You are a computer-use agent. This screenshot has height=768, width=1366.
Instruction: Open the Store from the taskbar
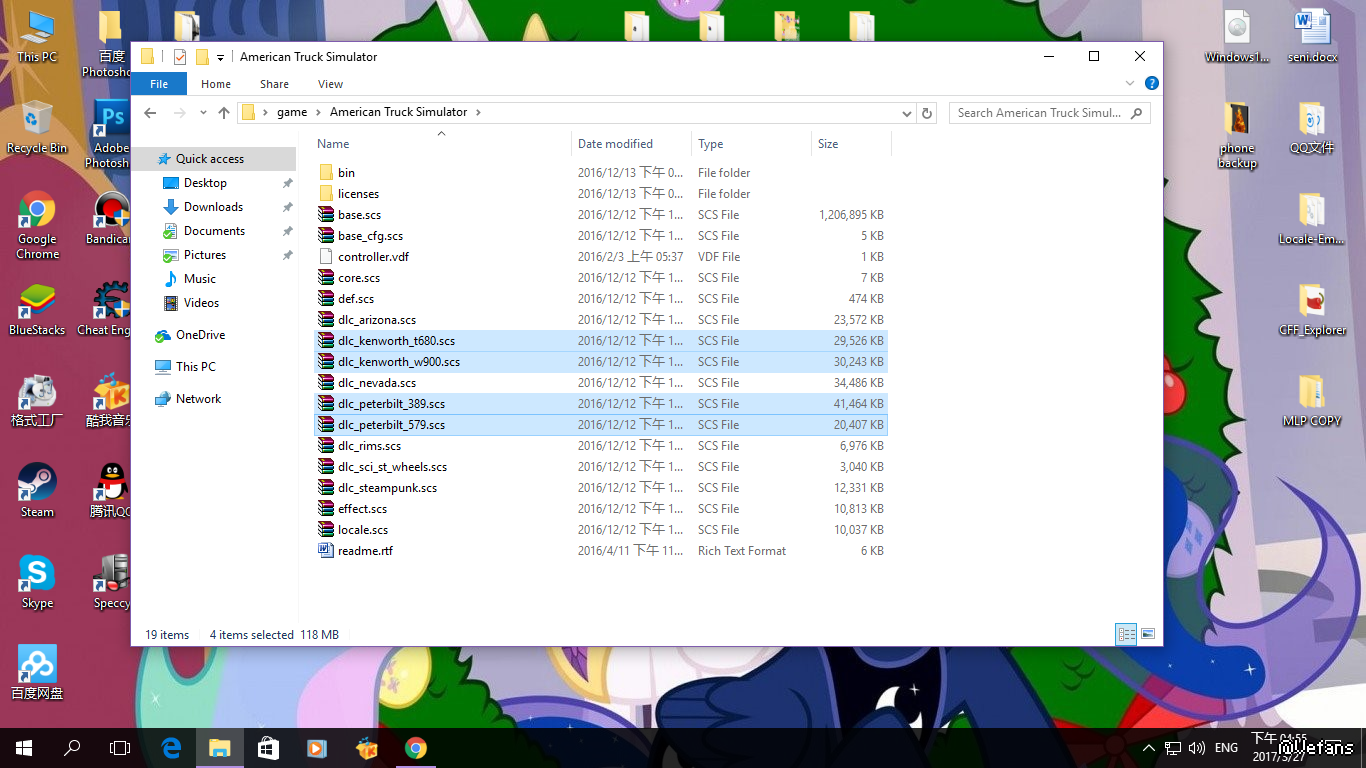268,747
